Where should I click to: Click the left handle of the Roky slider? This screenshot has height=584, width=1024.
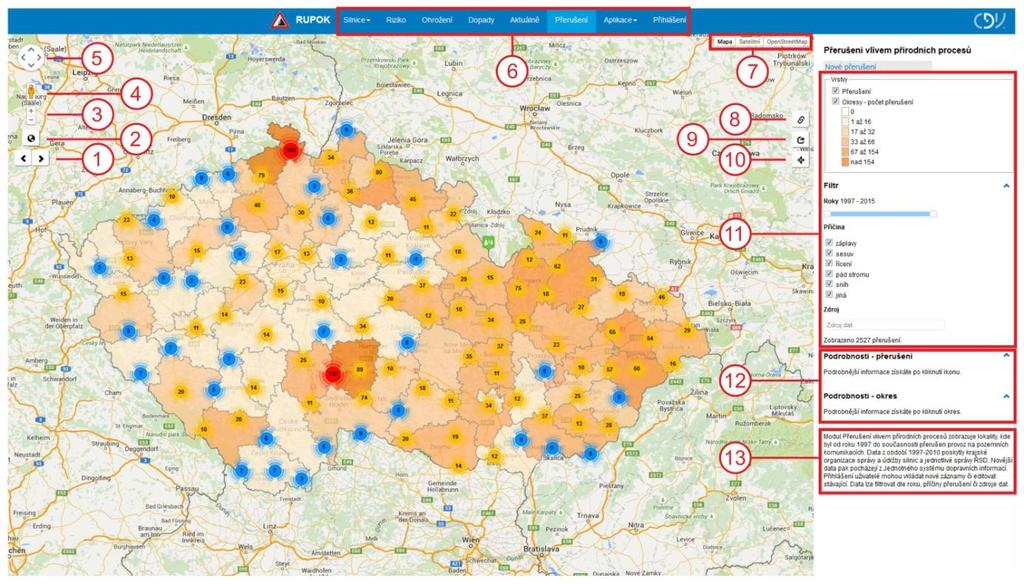pyautogui.click(x=827, y=214)
